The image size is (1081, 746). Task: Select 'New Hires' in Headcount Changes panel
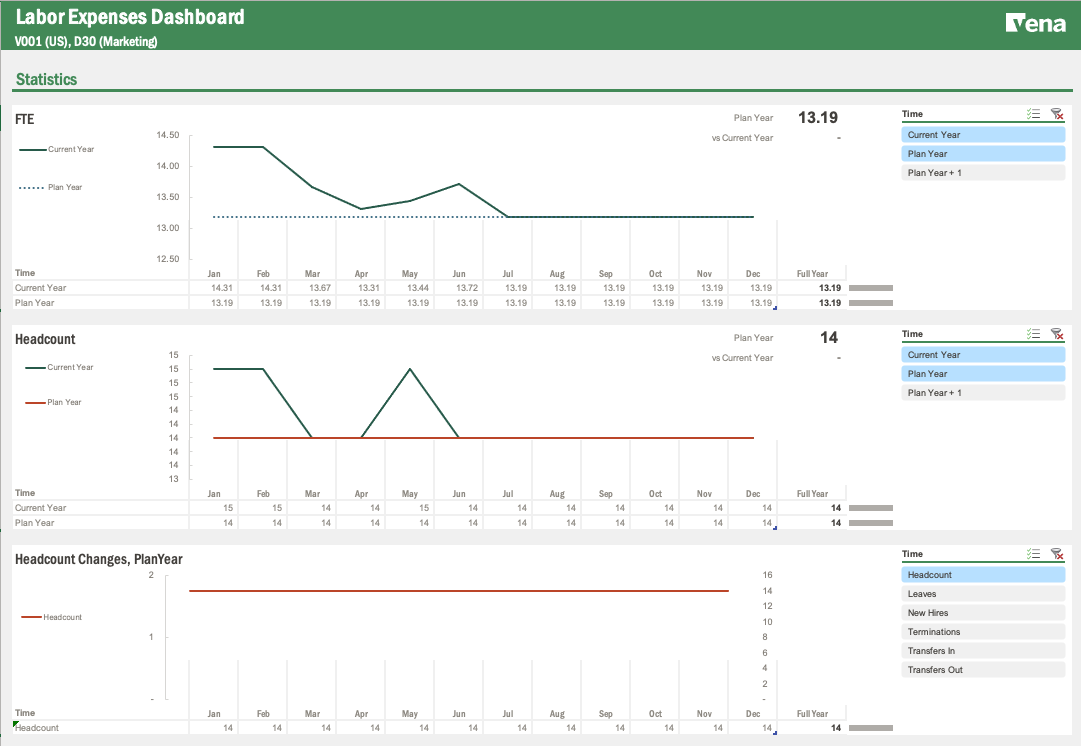pyautogui.click(x=983, y=612)
